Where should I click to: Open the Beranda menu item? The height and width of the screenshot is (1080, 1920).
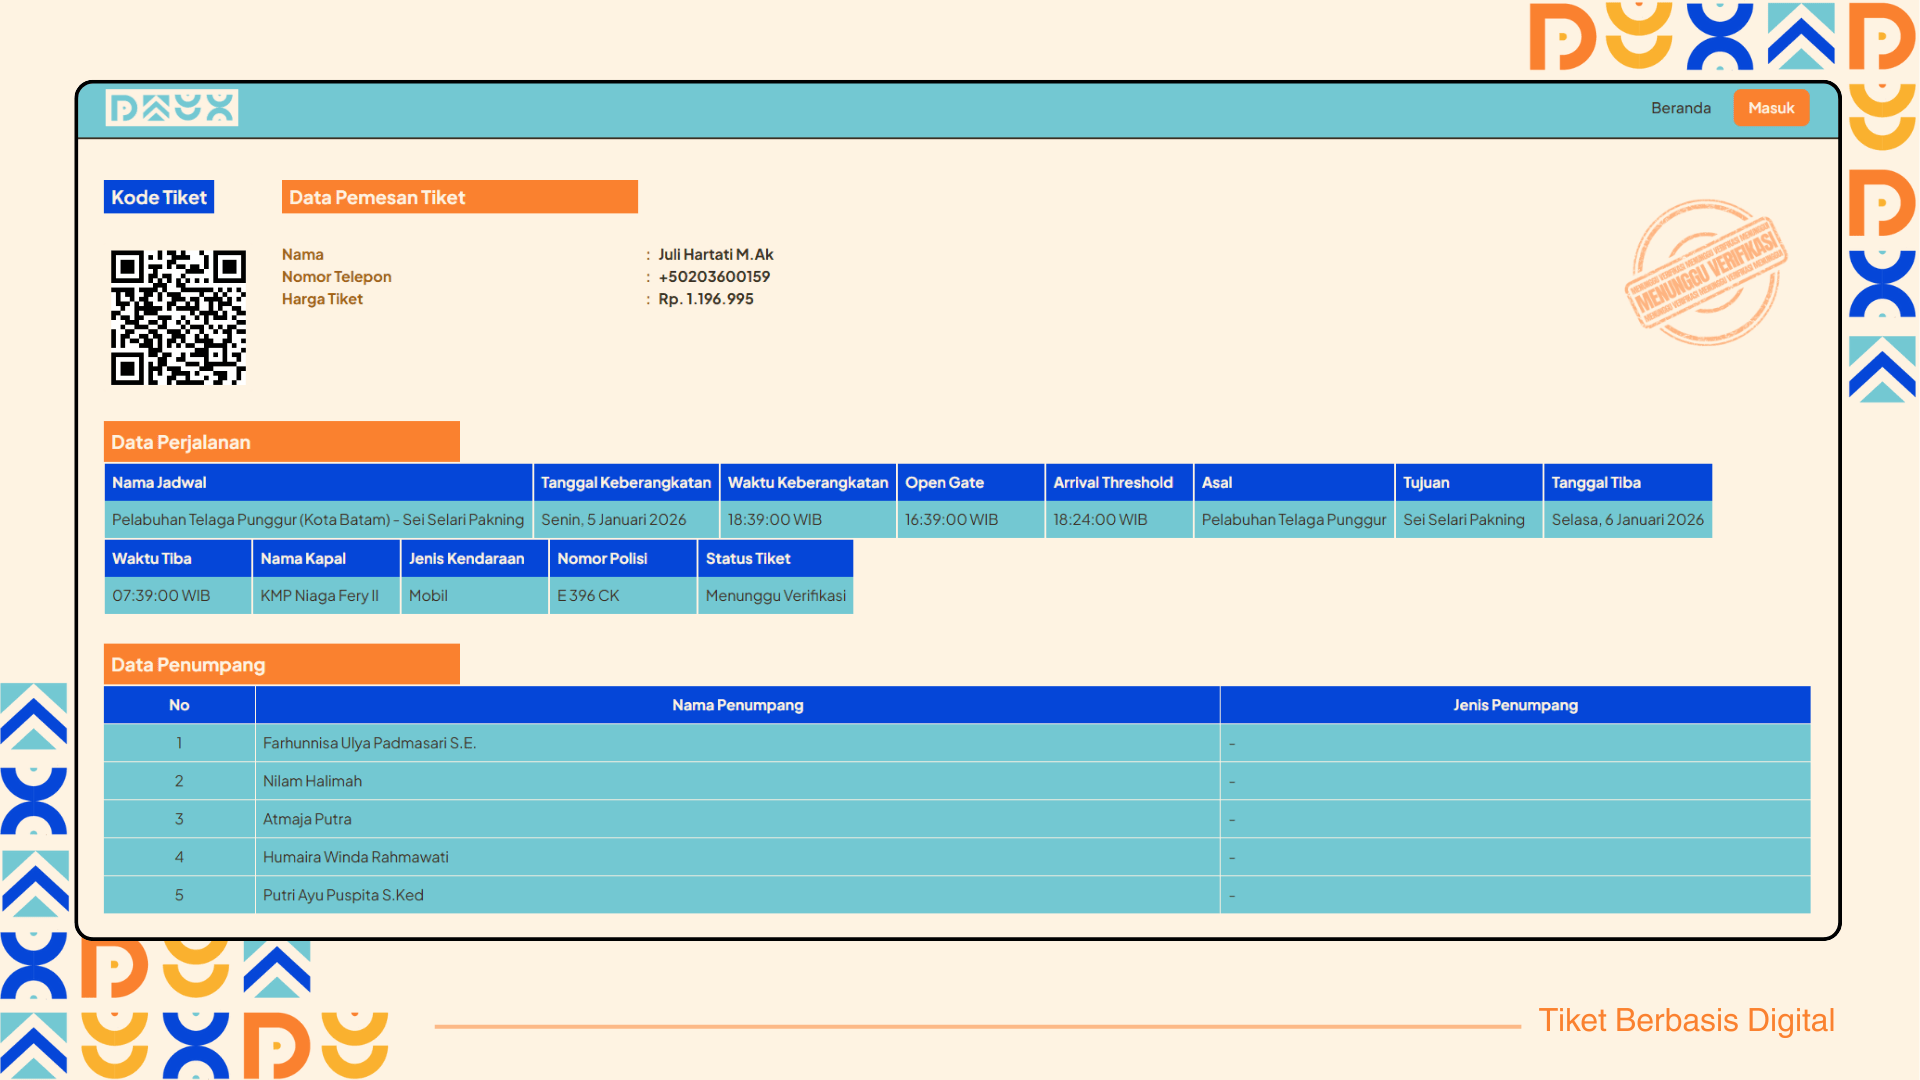pyautogui.click(x=1681, y=108)
